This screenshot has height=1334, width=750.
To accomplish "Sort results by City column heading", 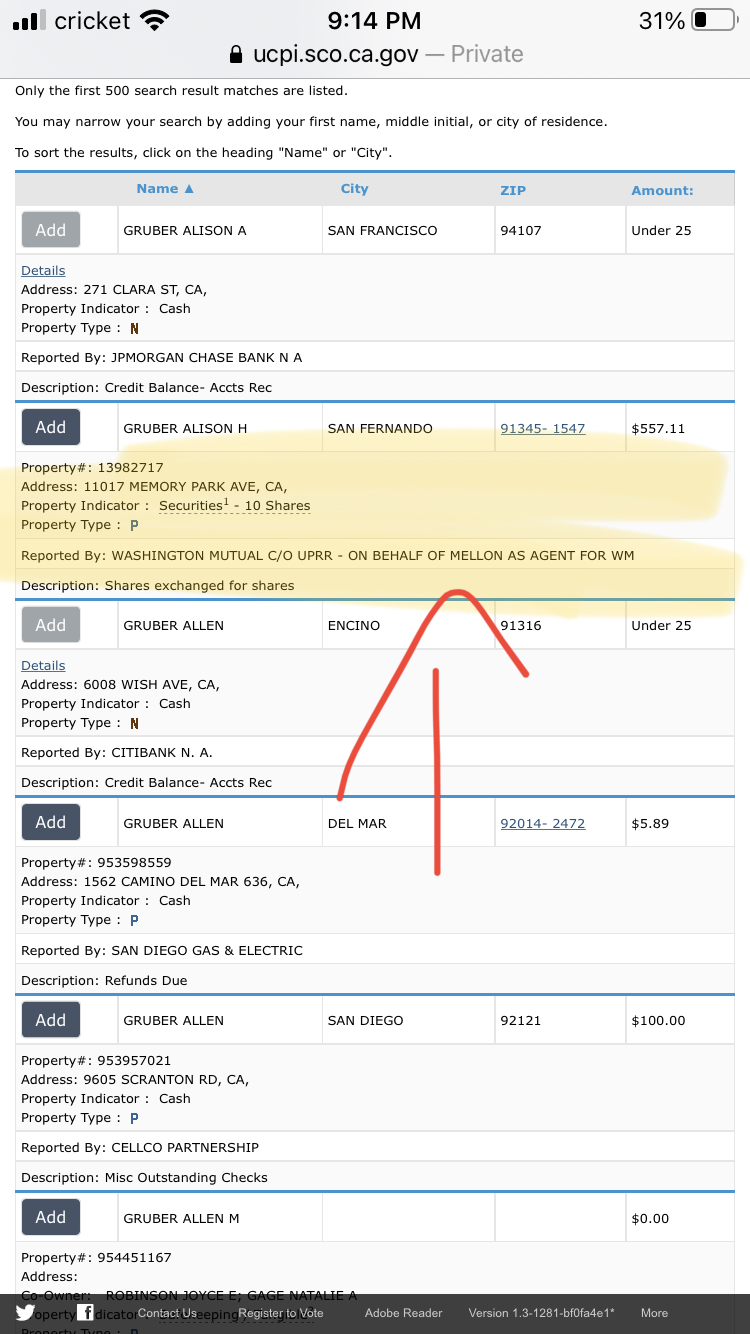I will pyautogui.click(x=354, y=188).
